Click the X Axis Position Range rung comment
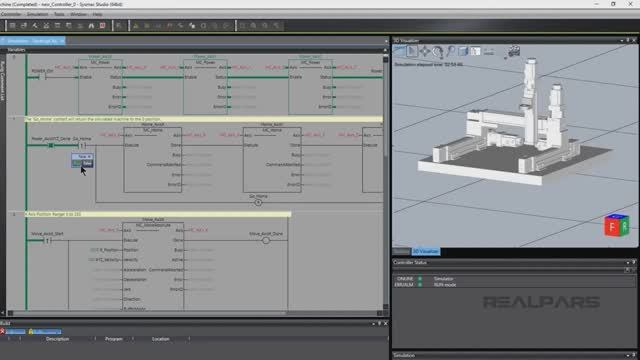Image resolution: width=640 pixels, height=360 pixels. point(158,214)
